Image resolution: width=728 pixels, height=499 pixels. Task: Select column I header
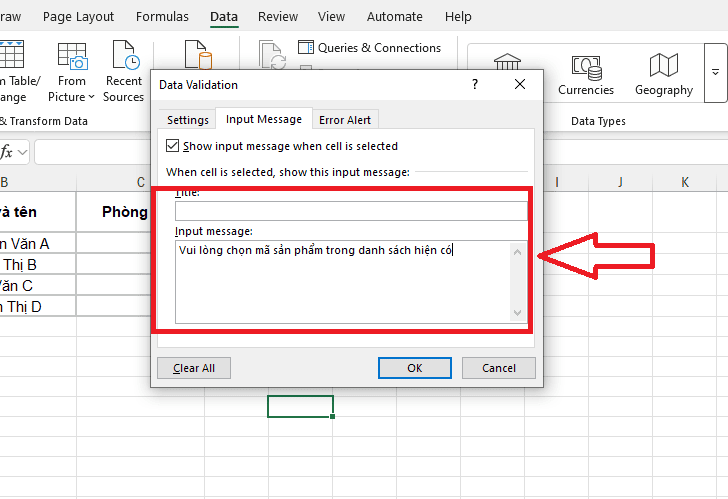click(x=557, y=182)
